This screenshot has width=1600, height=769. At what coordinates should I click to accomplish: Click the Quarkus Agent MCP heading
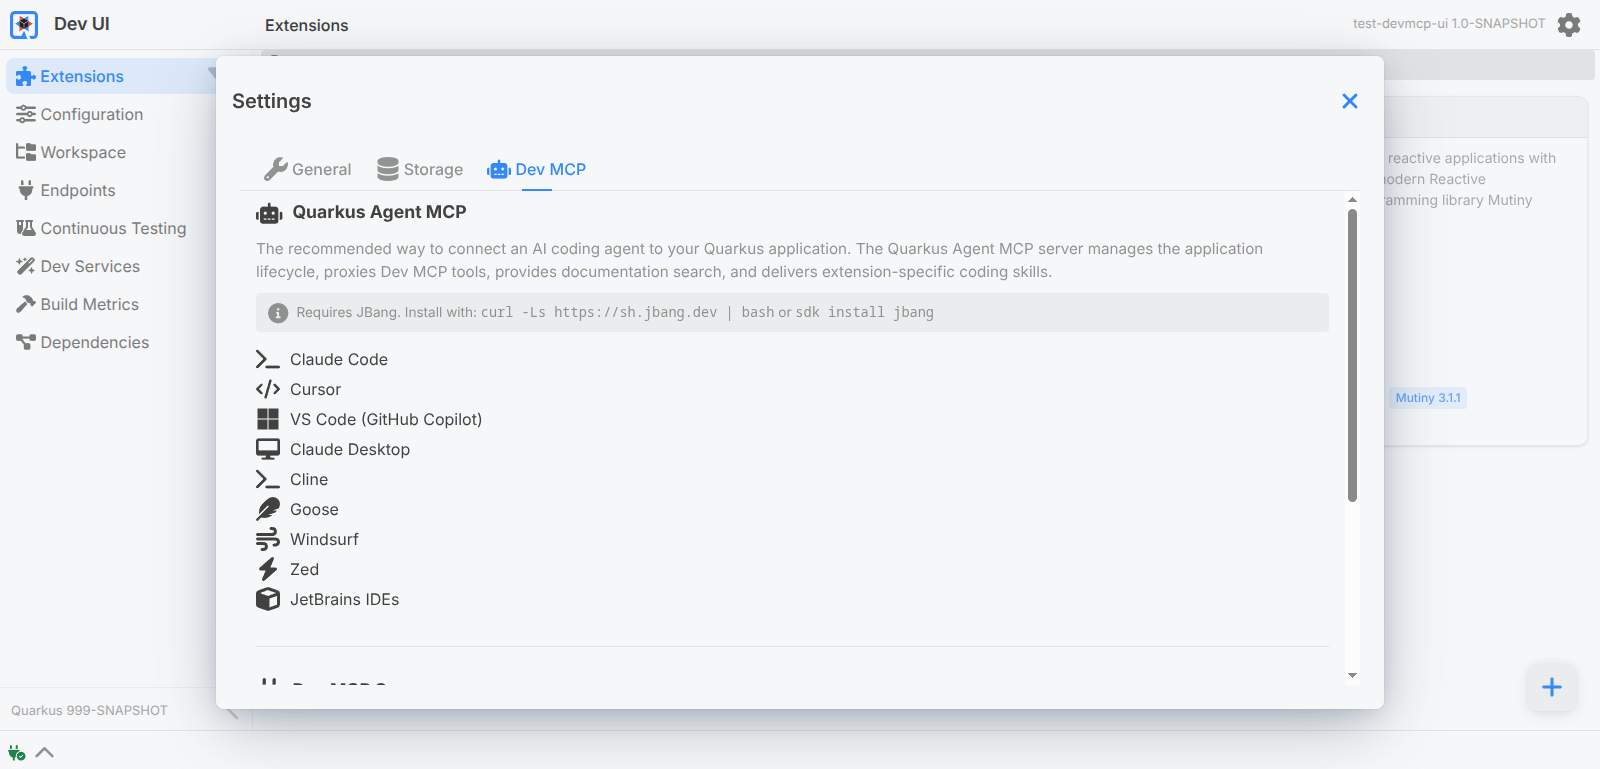click(x=379, y=212)
